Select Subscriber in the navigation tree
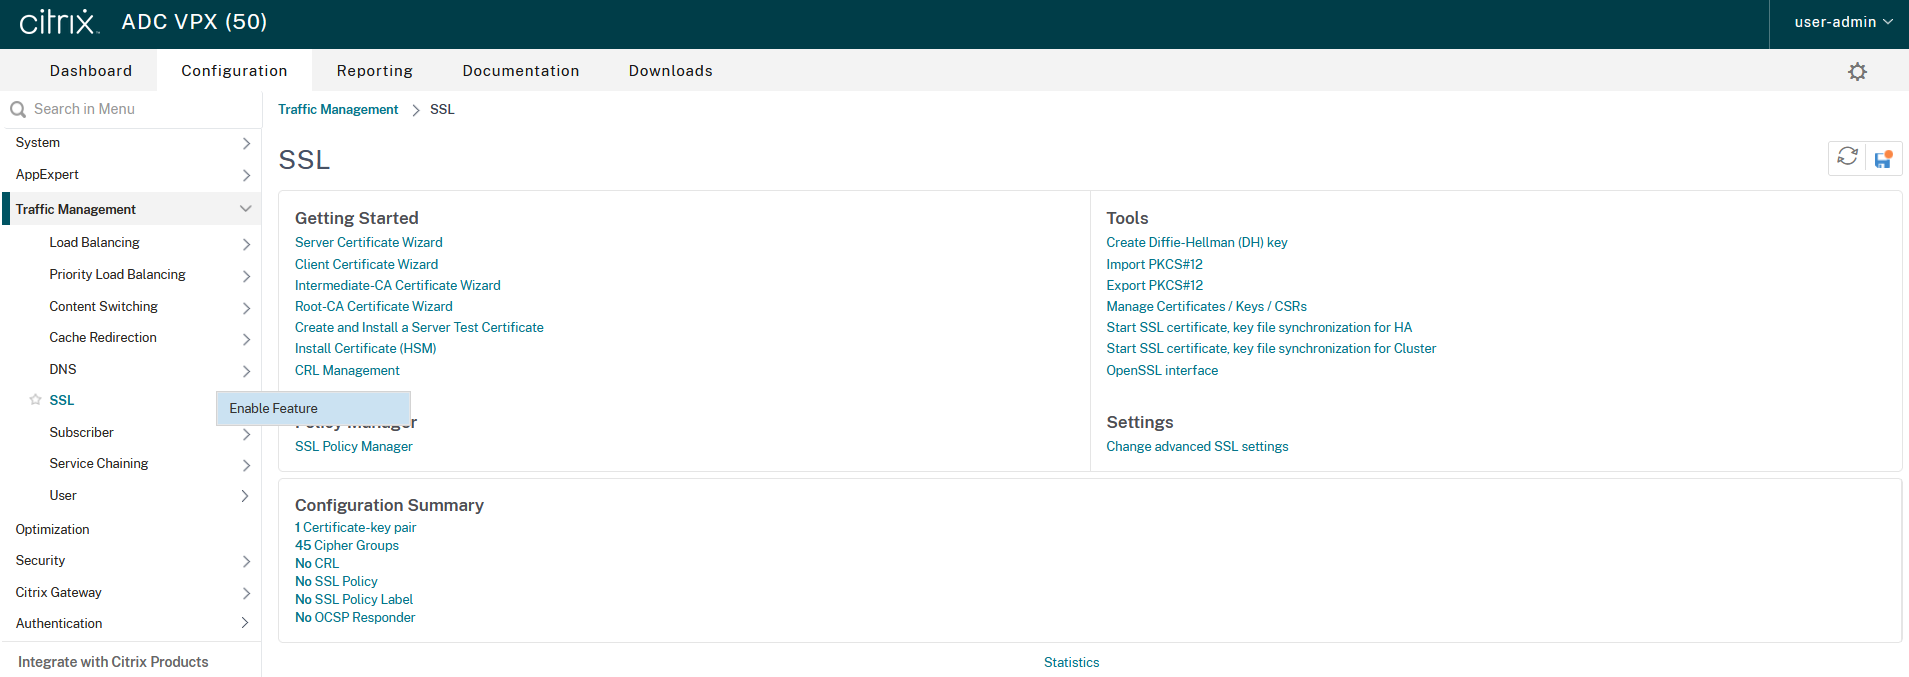 click(82, 433)
